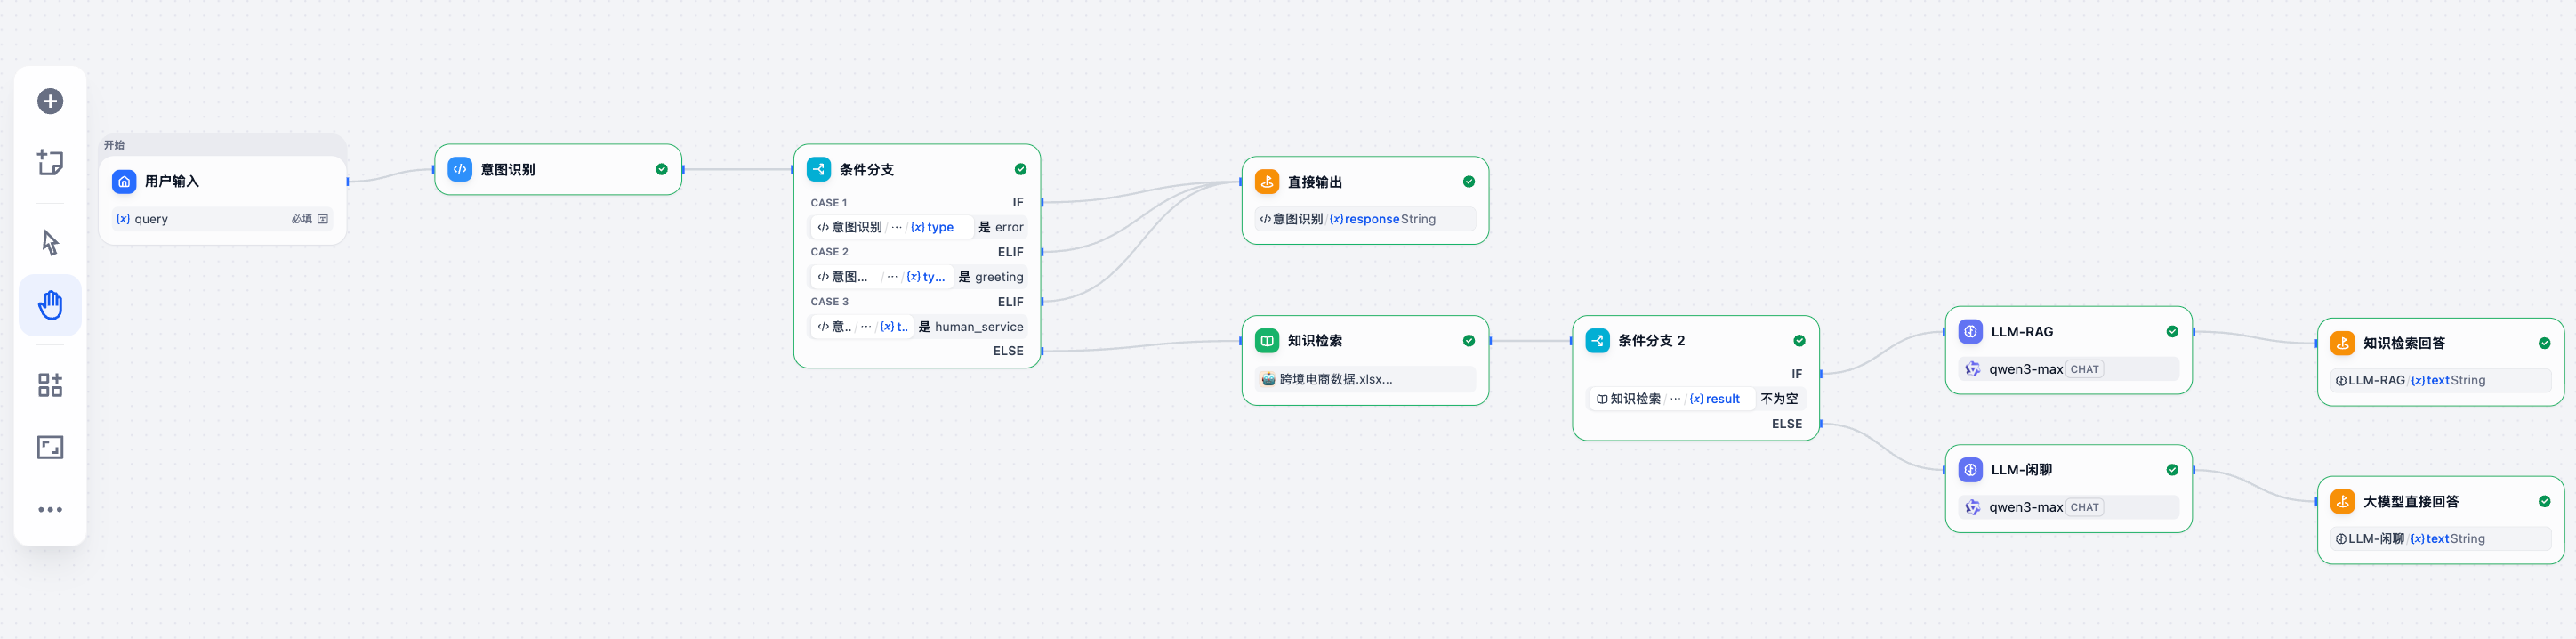Viewport: 2576px width, 639px height.
Task: Click the qwen3-max CHAT row in LLM-RAG
Action: pos(2068,369)
